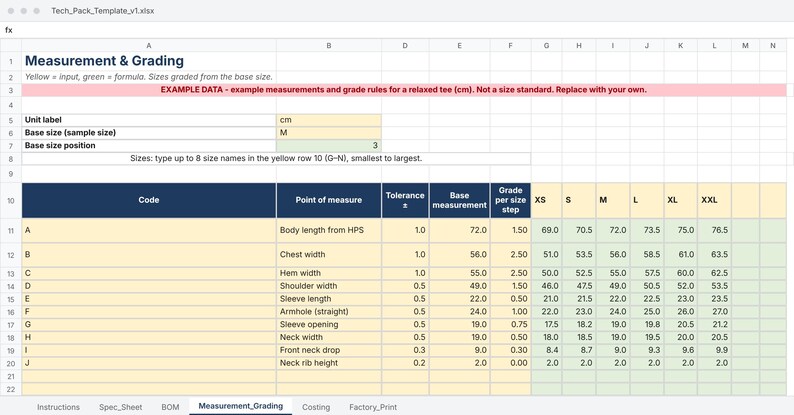Select Armhole L value 25.0
Image resolution: width=794 pixels, height=415 pixels.
tap(647, 312)
